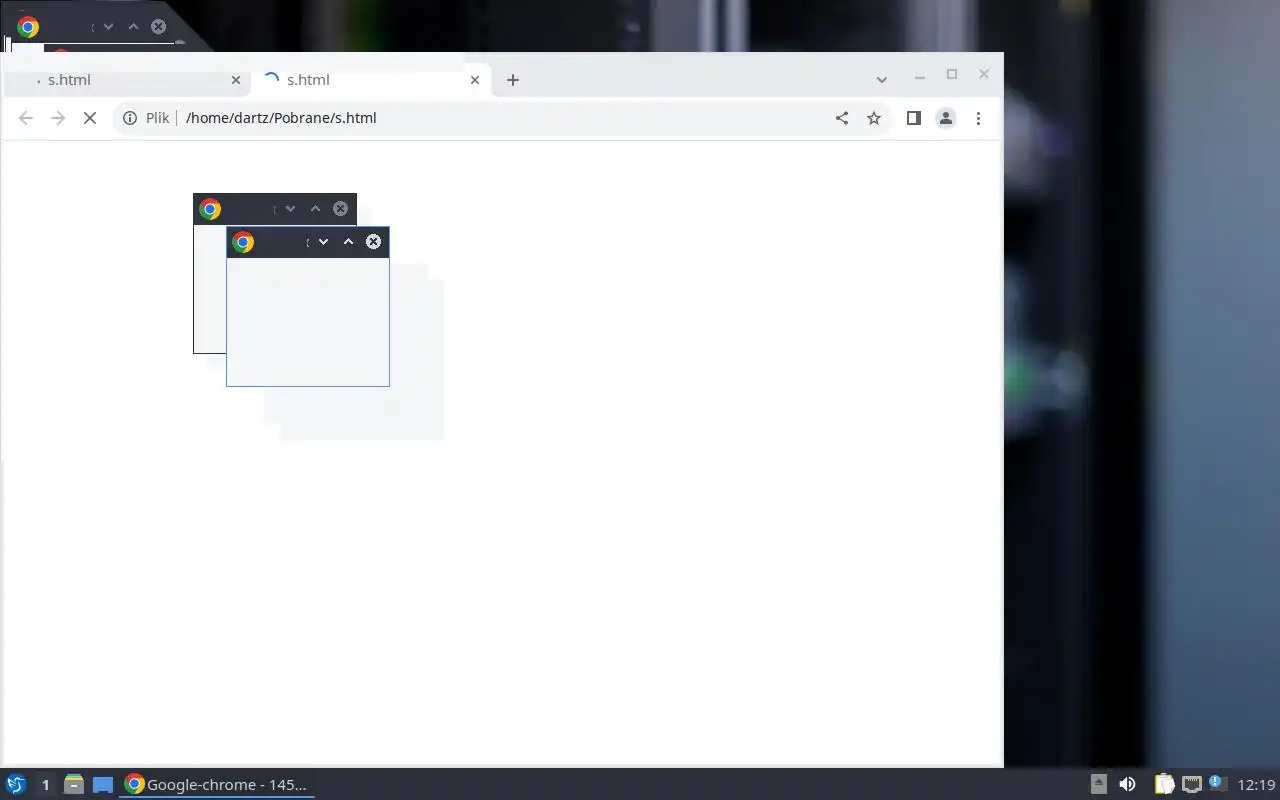The height and width of the screenshot is (800, 1280).
Task: Select the Google-chrome taskbar entry
Action: pos(216,784)
